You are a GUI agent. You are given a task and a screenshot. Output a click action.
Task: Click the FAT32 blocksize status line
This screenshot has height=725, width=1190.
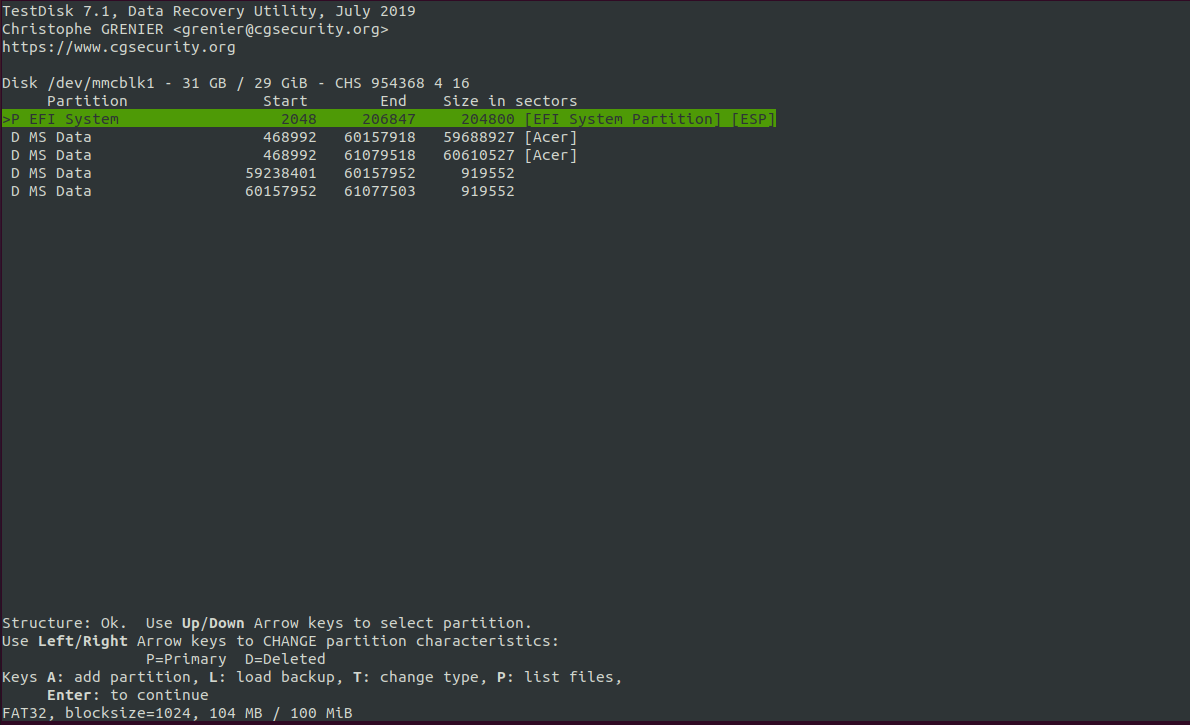[x=177, y=713]
